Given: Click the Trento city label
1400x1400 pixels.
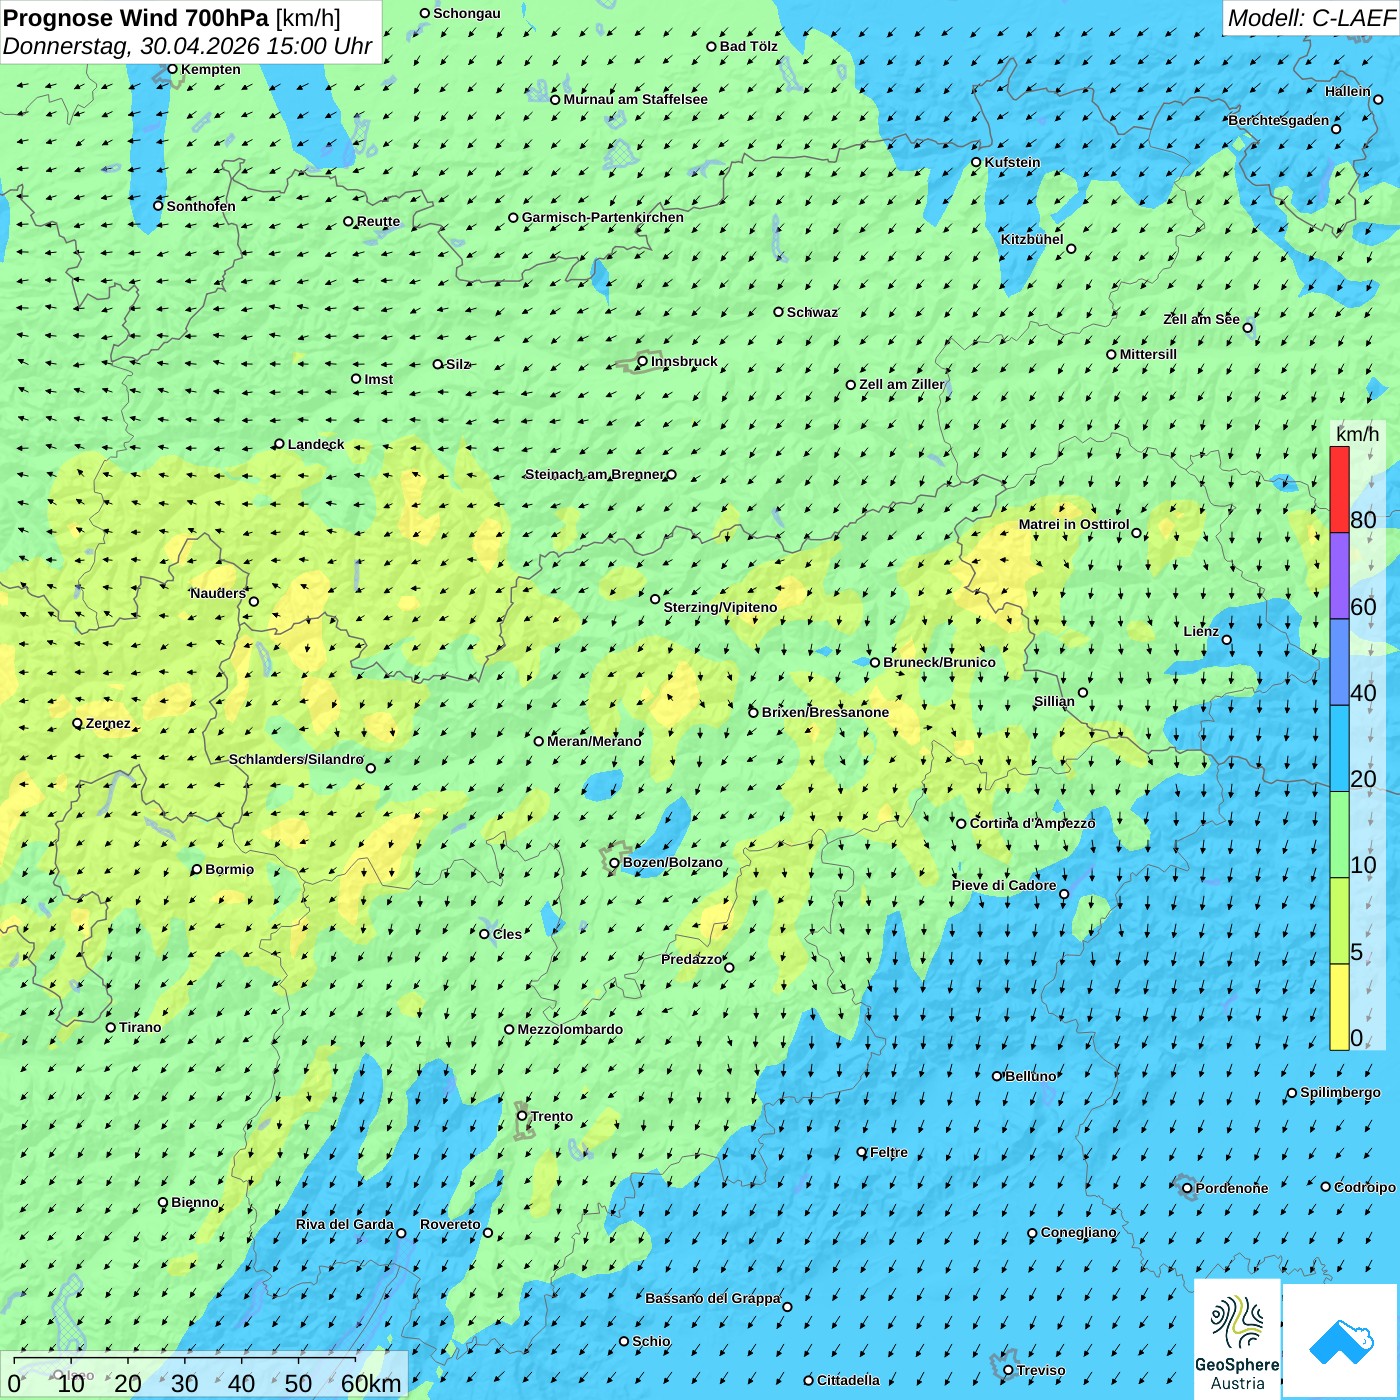Looking at the screenshot, I should point(552,1116).
